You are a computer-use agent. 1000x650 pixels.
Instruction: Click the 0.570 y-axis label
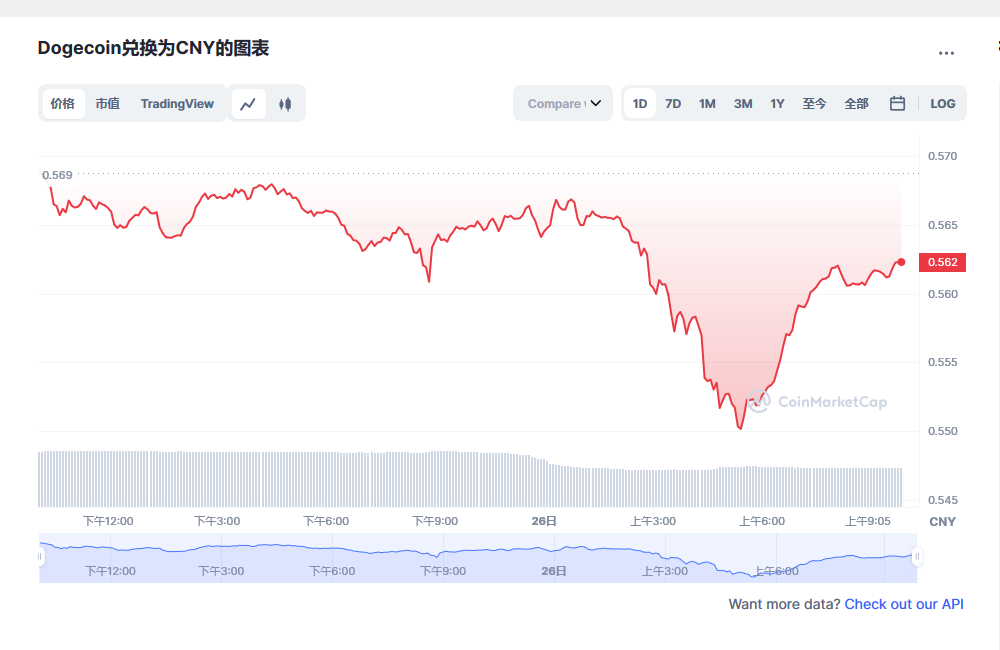[943, 156]
